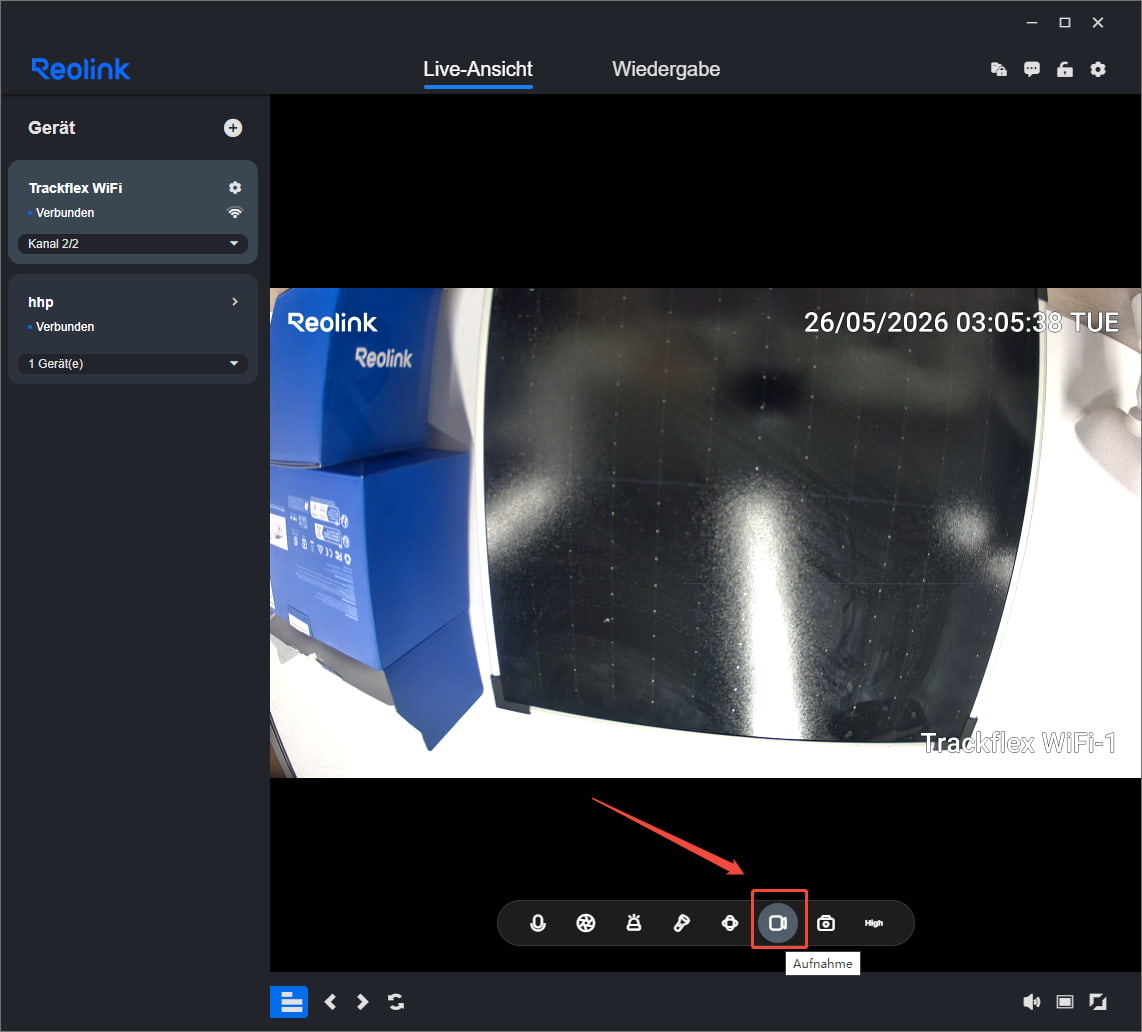Click the Reolink logo in header

(x=81, y=69)
